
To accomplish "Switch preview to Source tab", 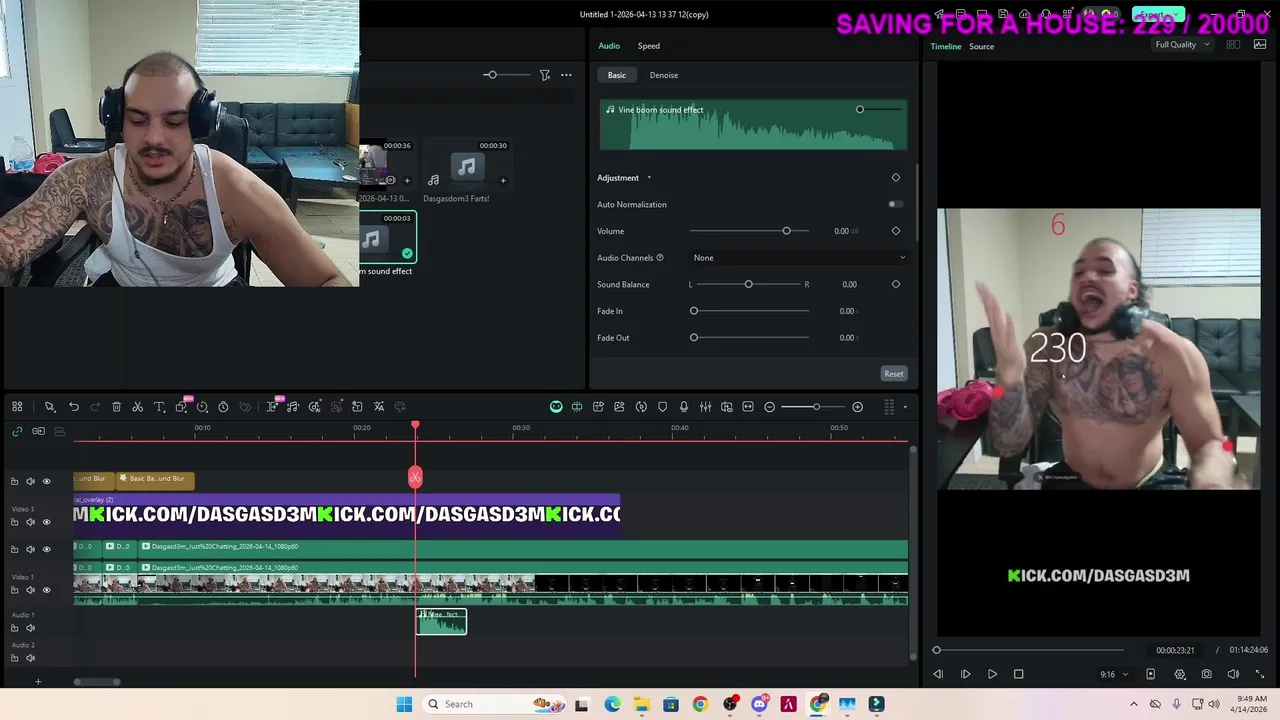I will click(x=981, y=46).
